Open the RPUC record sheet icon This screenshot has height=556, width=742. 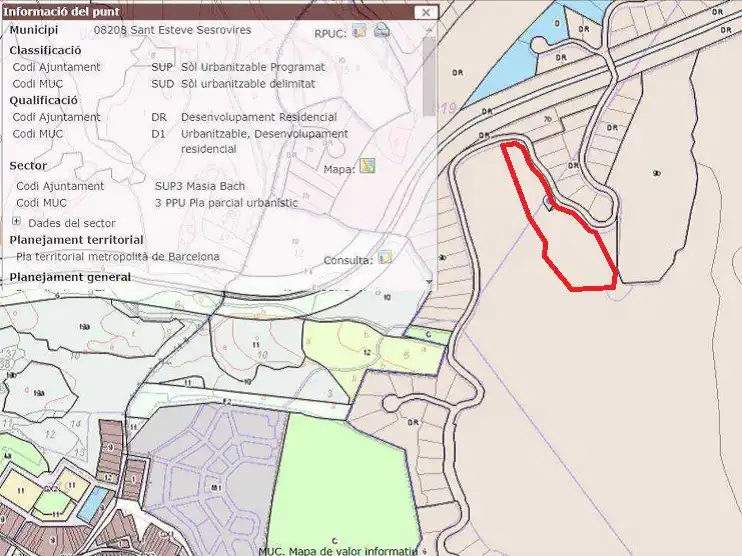[360, 30]
